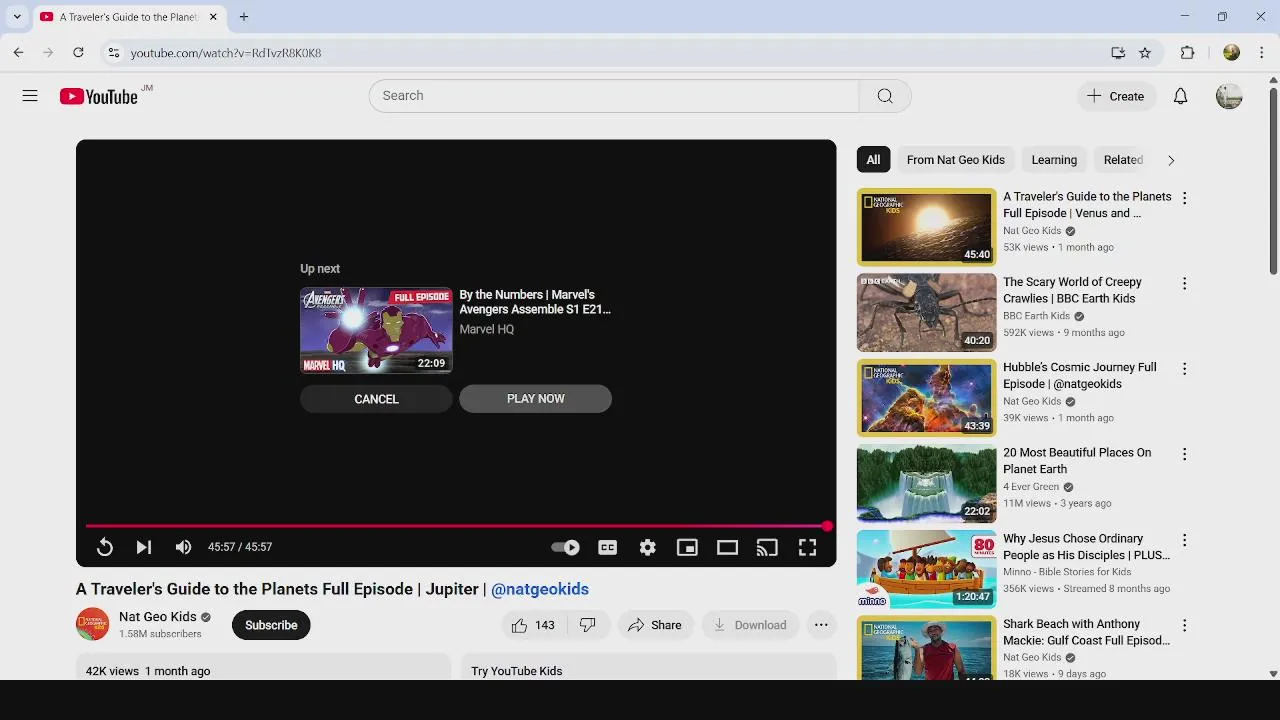Viewport: 1280px width, 720px height.
Task: Open the Creepy Crawlies beetle thumbnail
Action: click(x=926, y=313)
